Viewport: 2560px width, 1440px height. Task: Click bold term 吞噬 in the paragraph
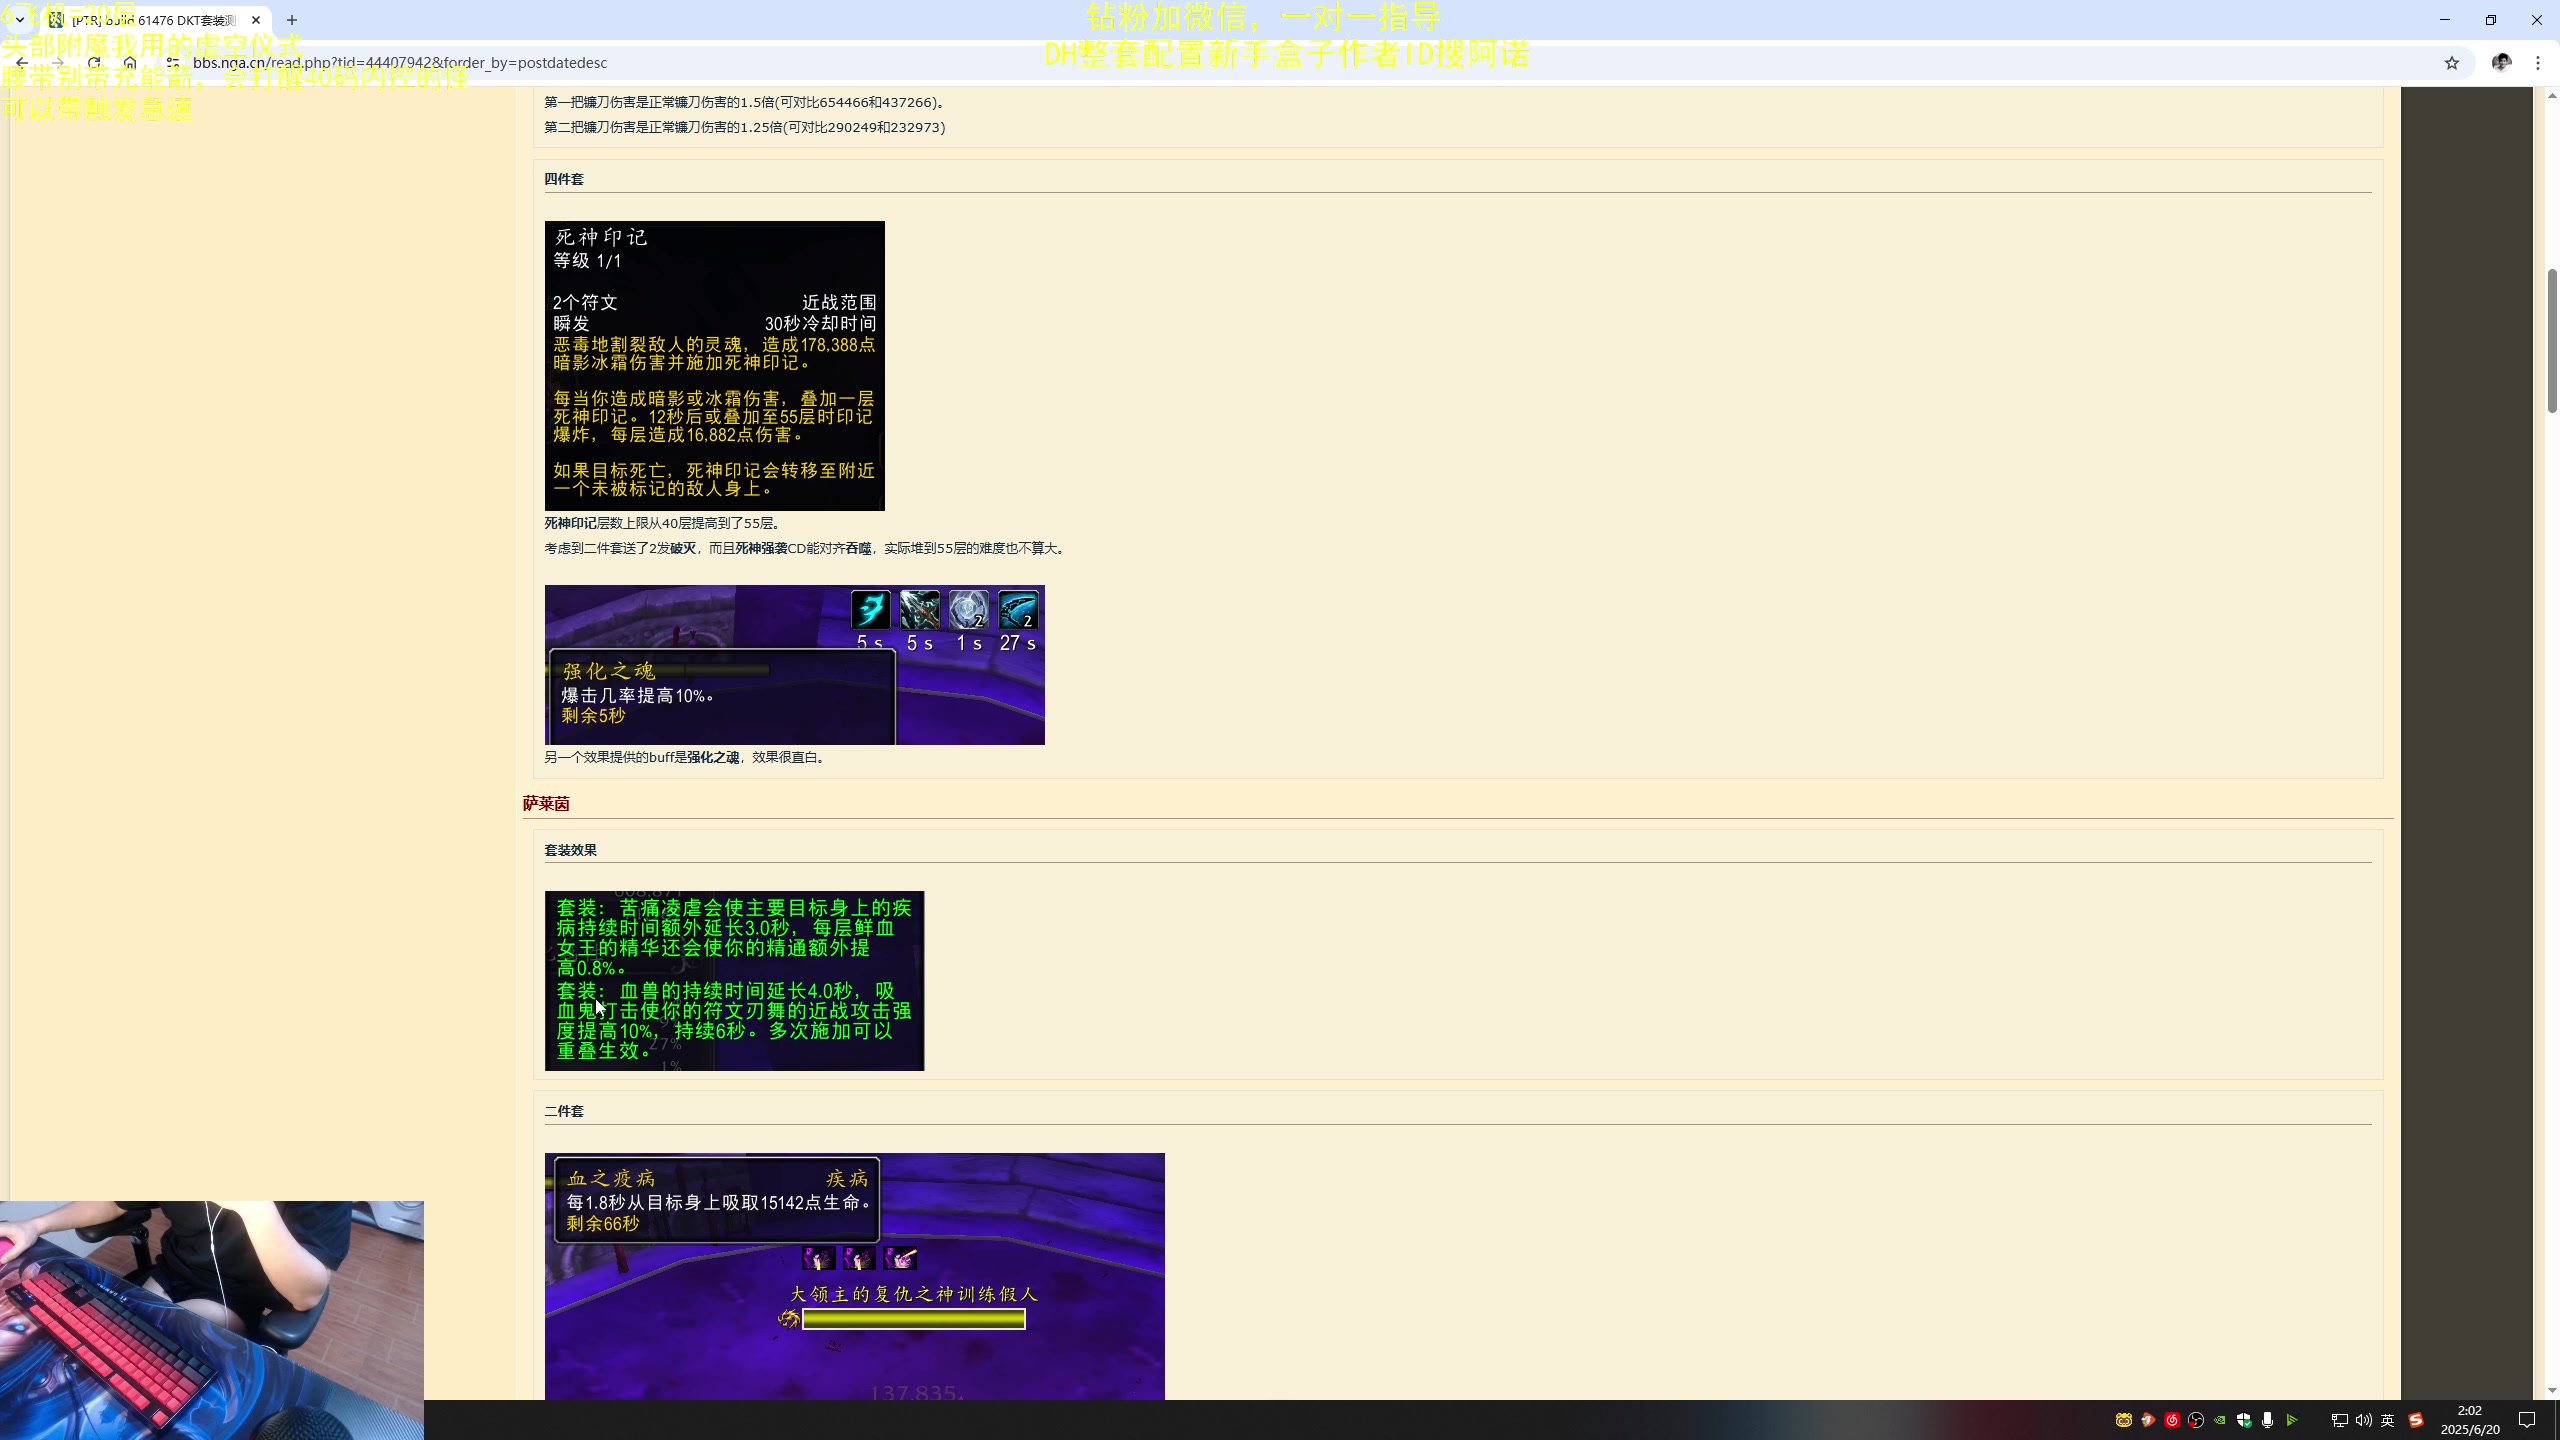tap(858, 548)
